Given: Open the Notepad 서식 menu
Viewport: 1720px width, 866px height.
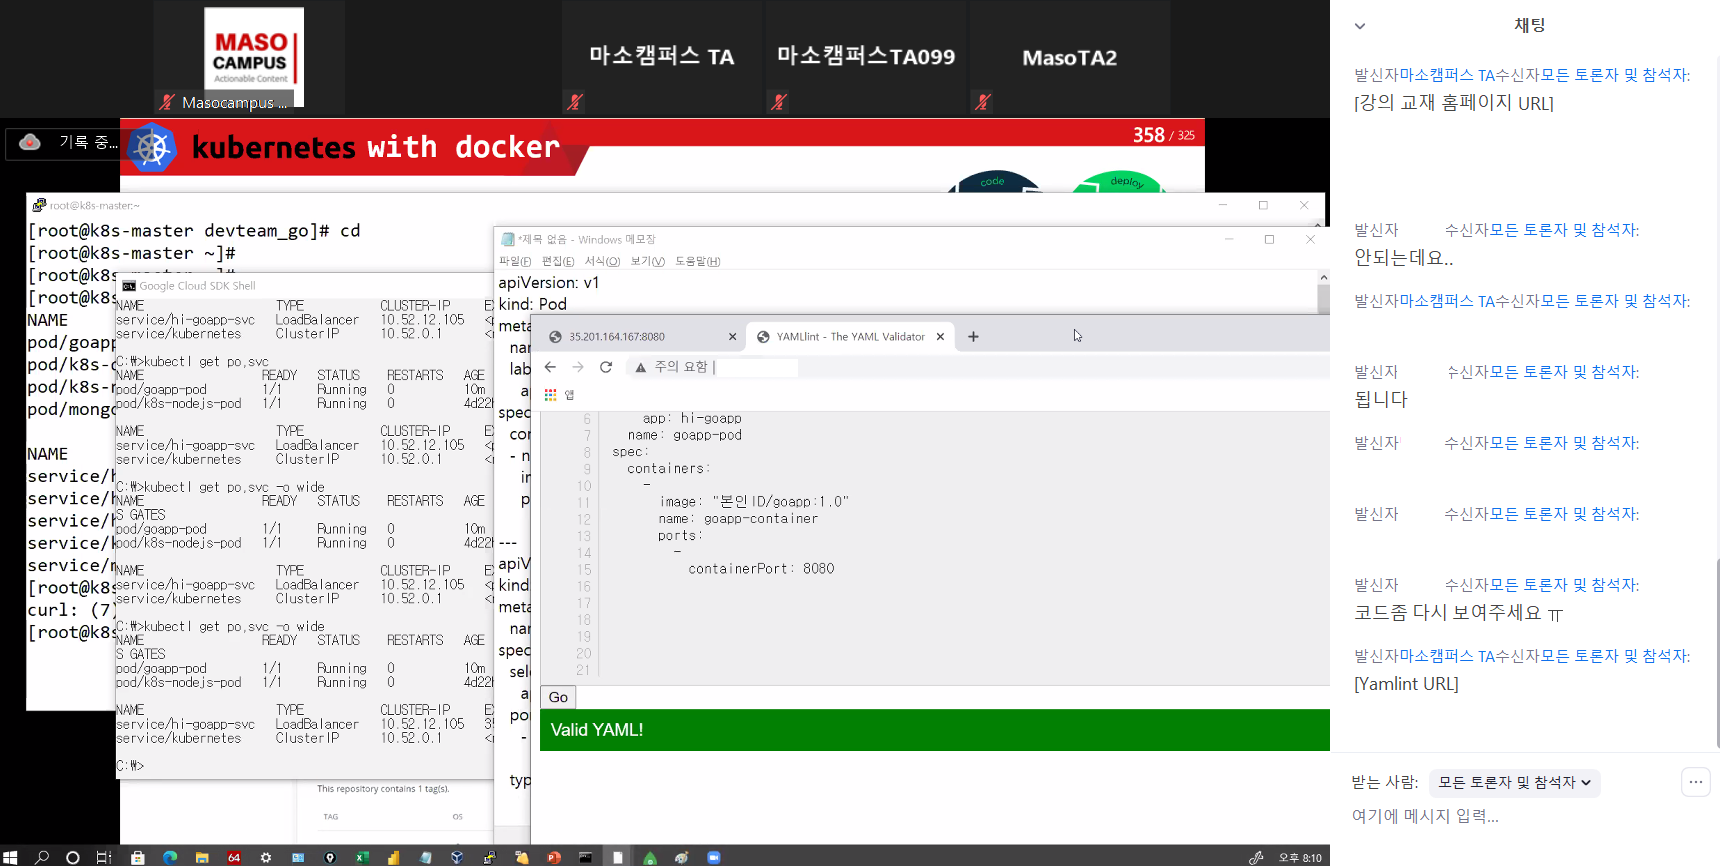Looking at the screenshot, I should click(x=602, y=261).
